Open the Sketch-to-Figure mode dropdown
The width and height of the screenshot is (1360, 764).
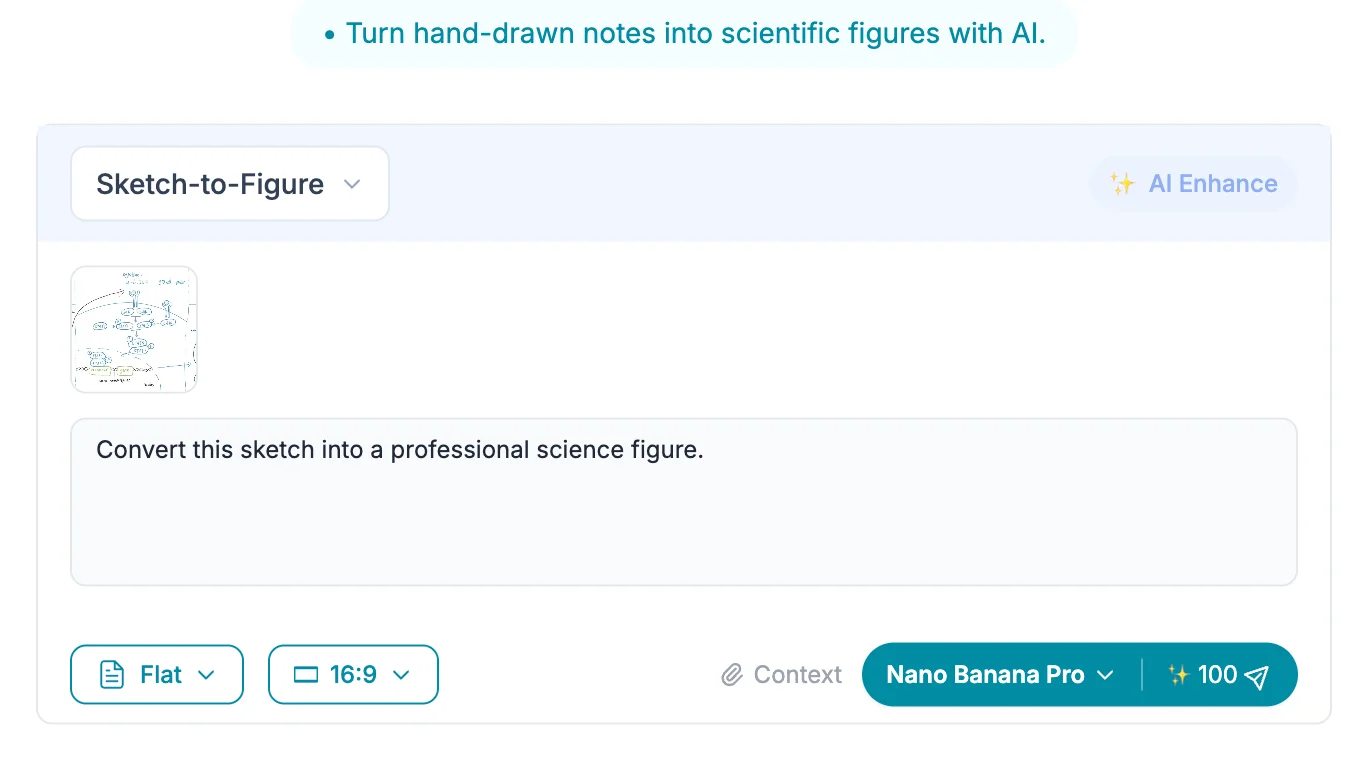(x=229, y=184)
